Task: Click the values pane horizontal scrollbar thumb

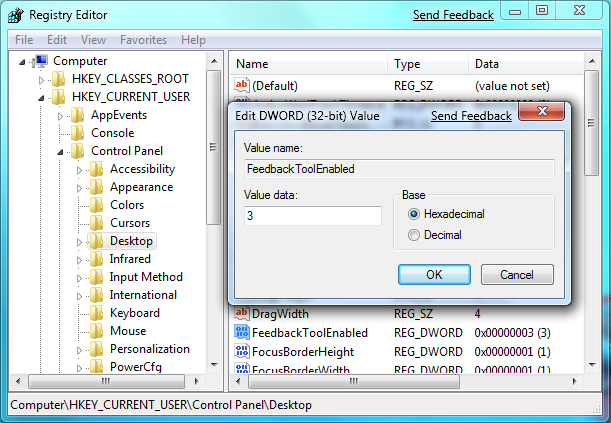Action: pos(353,381)
